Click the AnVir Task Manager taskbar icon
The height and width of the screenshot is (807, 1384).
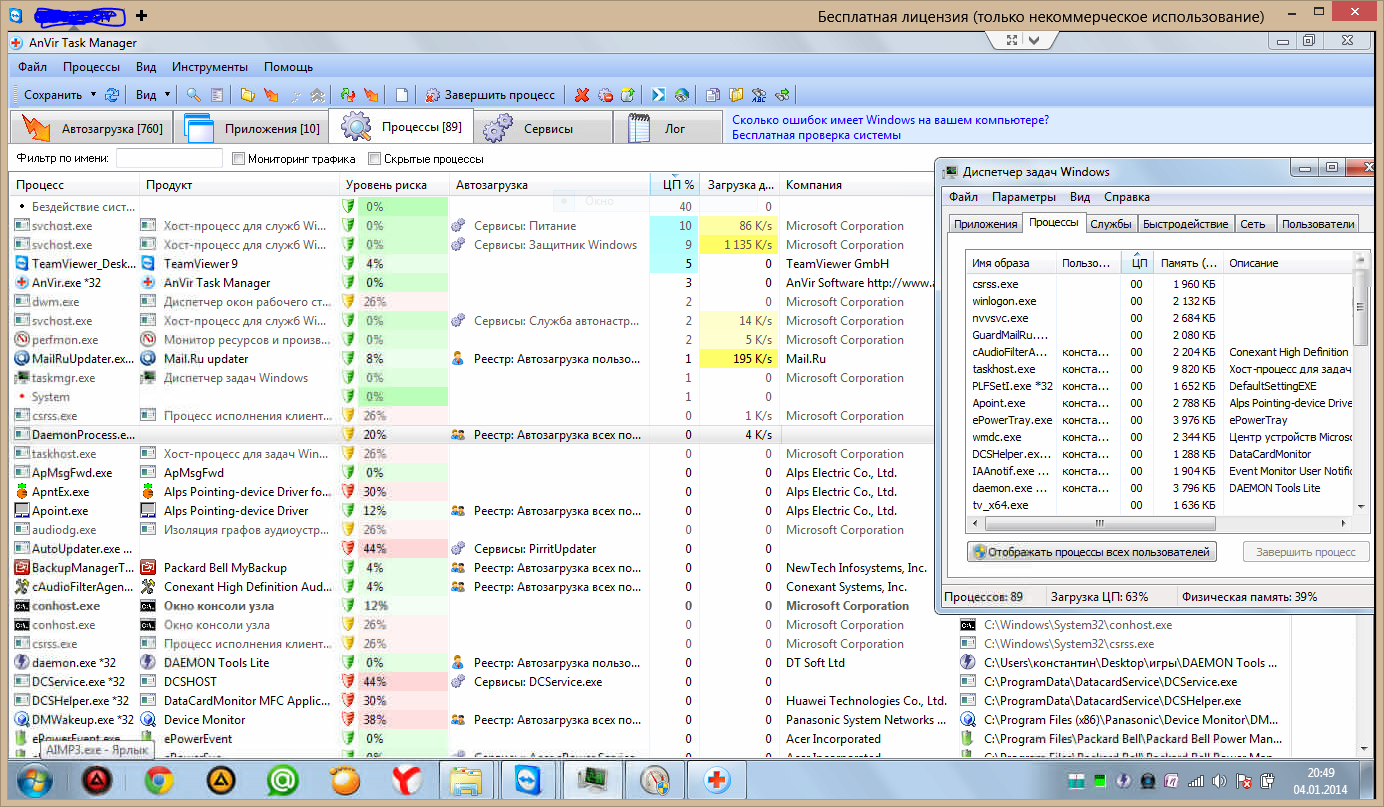pyautogui.click(x=716, y=780)
